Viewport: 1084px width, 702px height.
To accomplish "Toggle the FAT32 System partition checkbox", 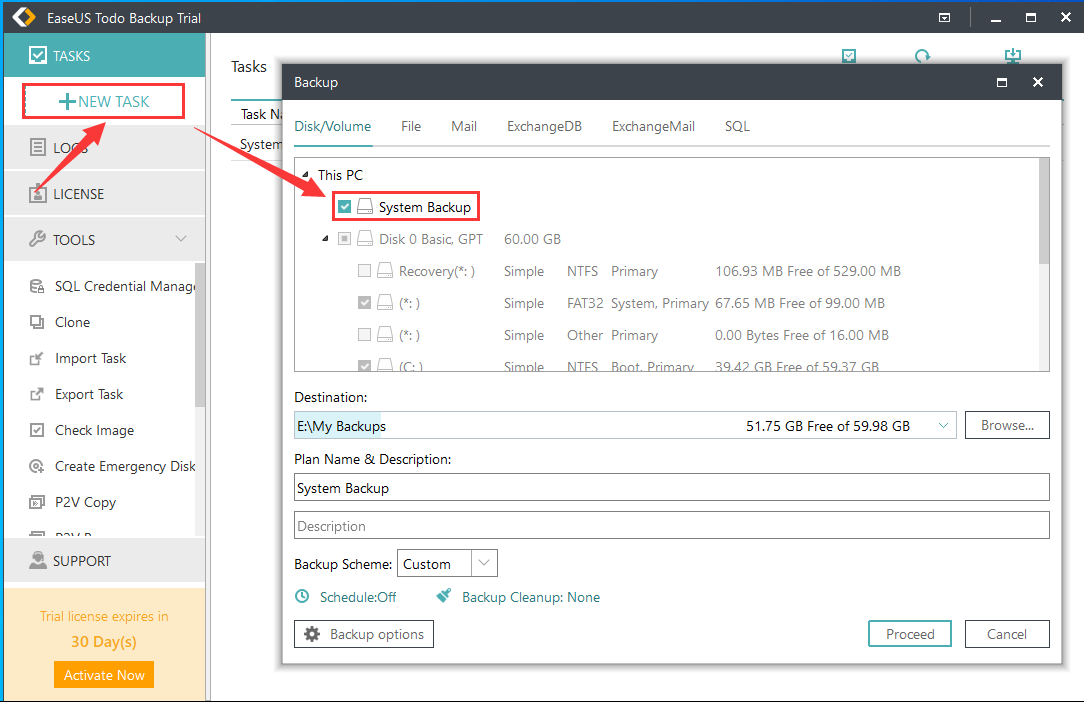I will coord(364,302).
